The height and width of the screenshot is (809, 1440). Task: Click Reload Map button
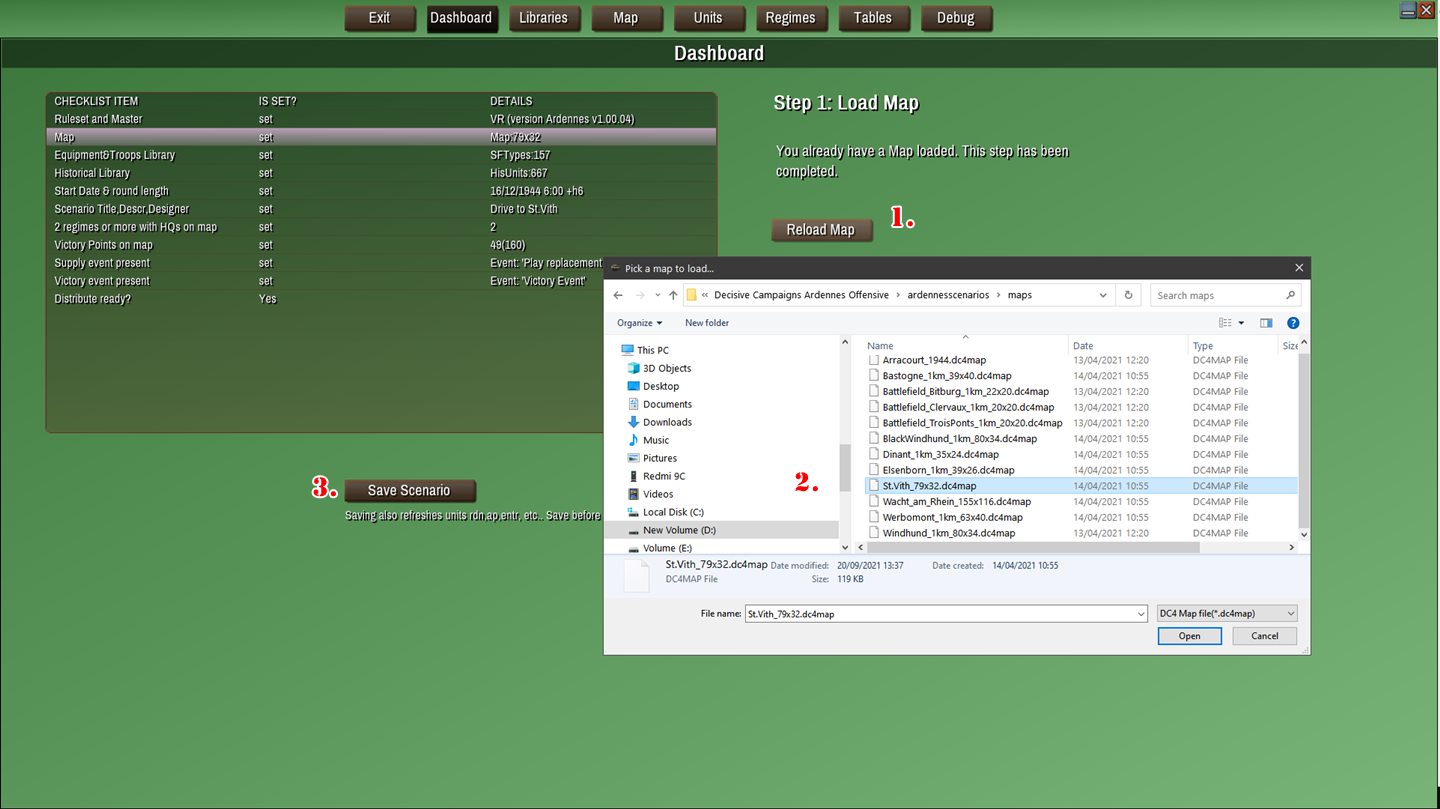pyautogui.click(x=821, y=230)
